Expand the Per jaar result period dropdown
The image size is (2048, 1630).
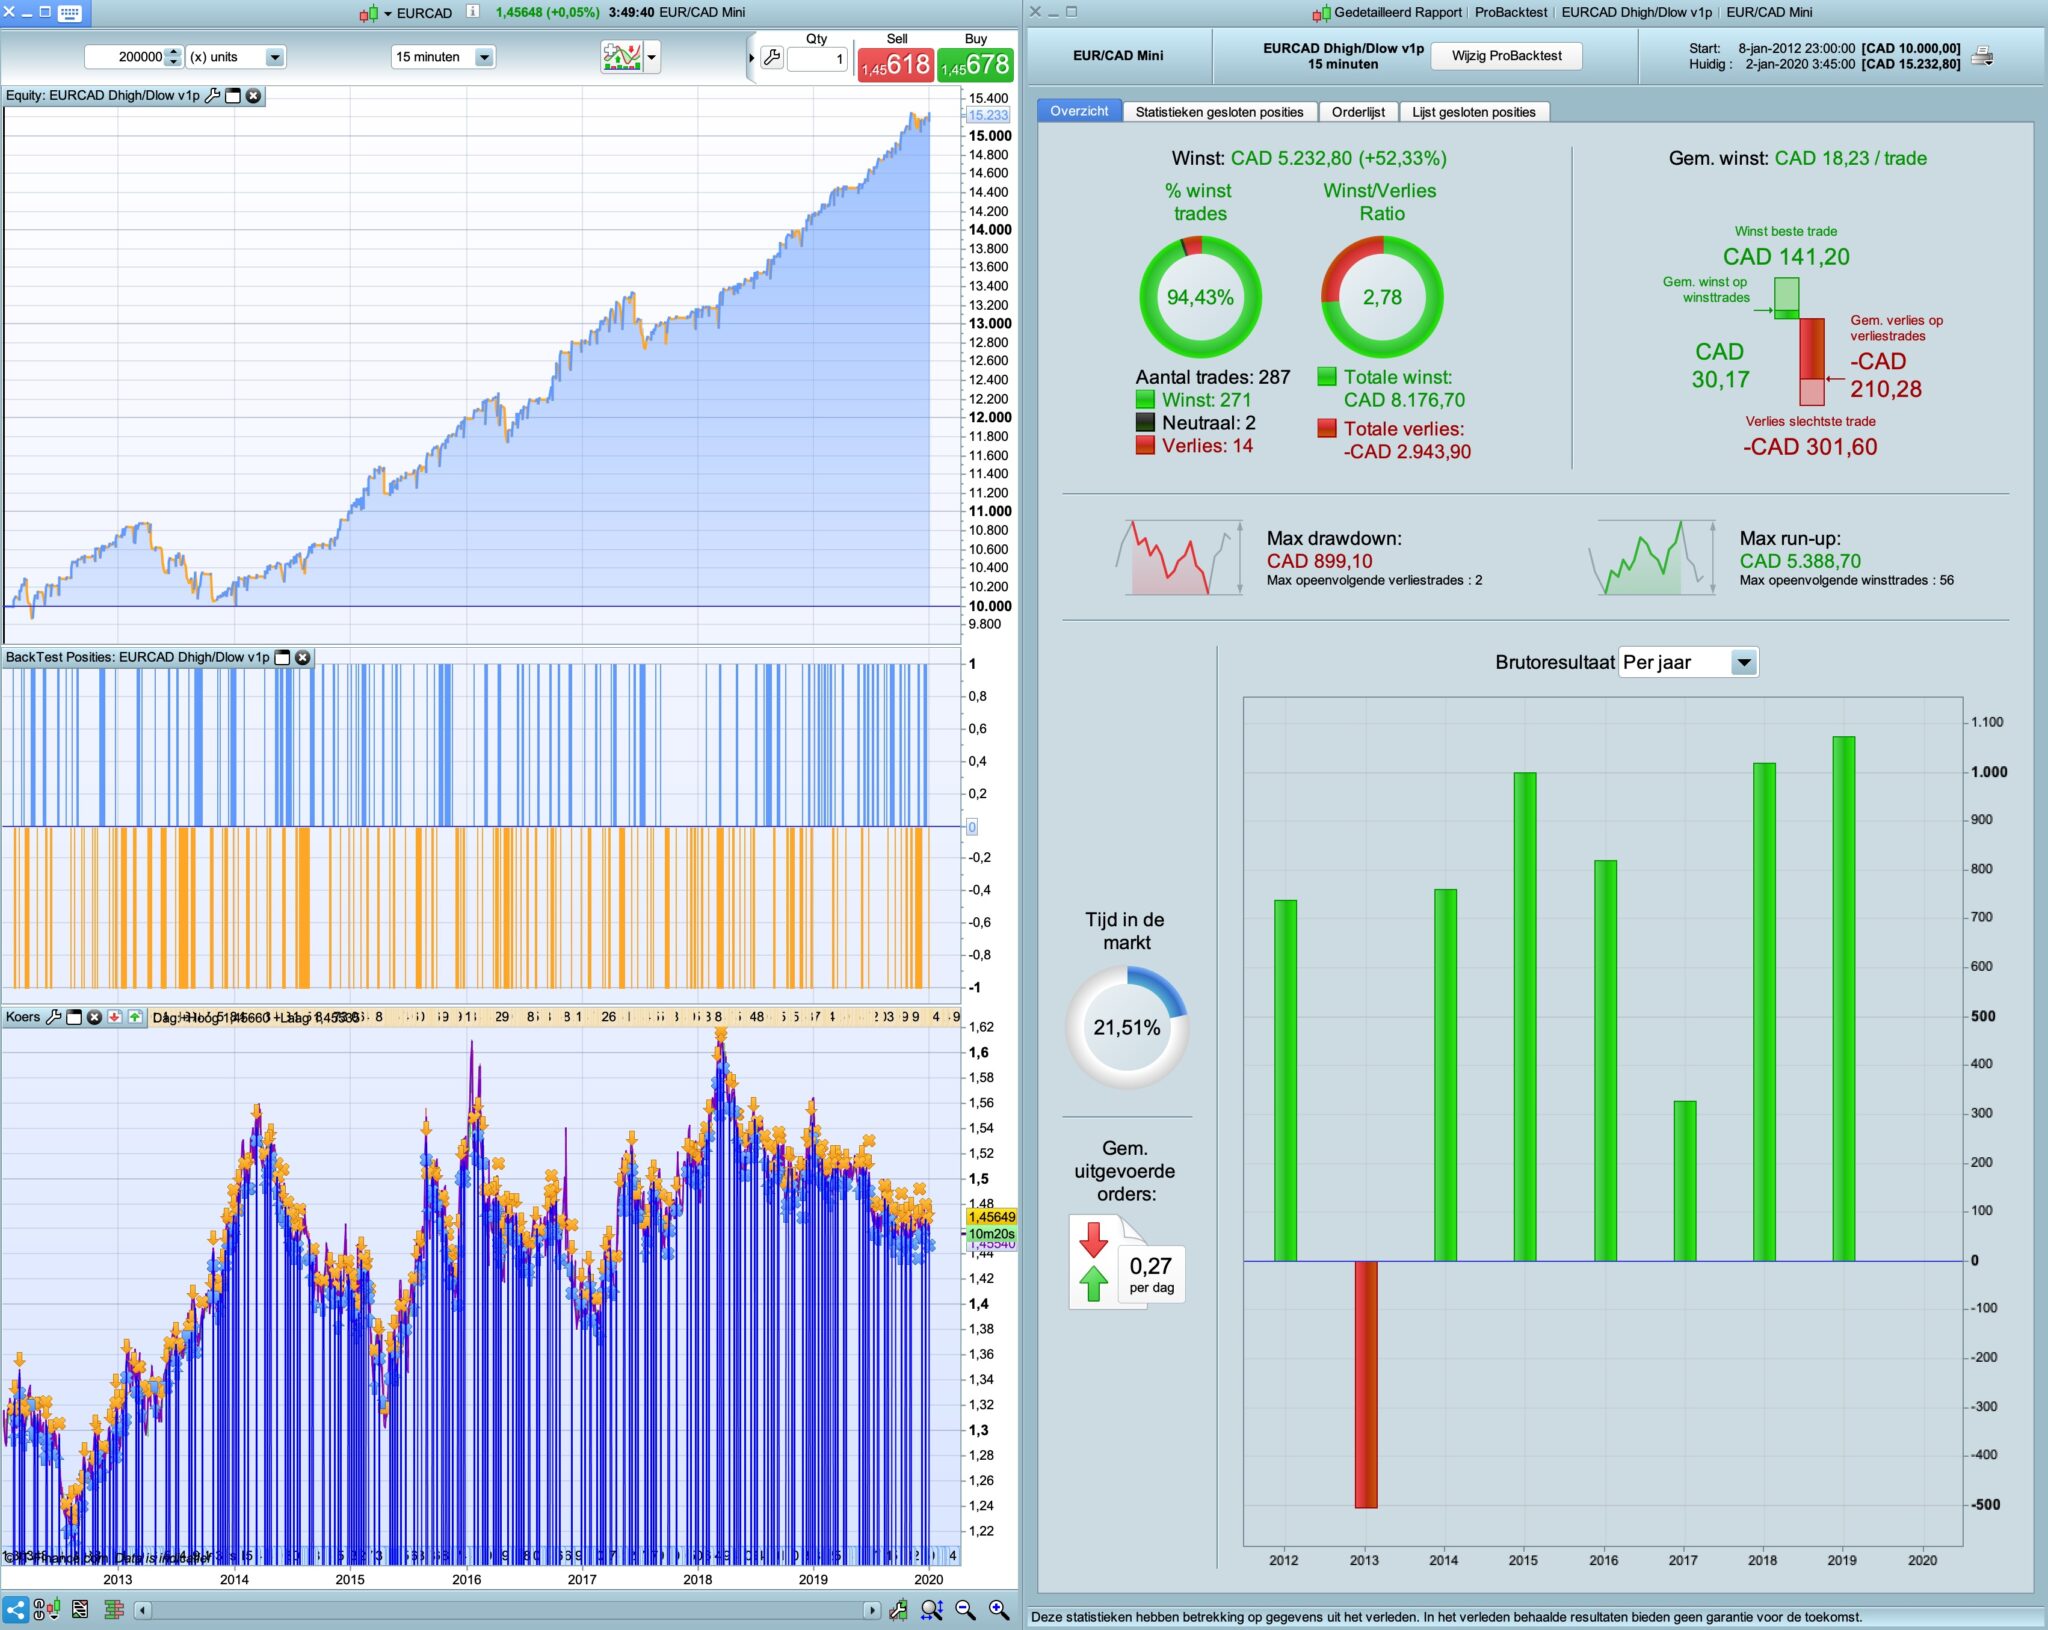(1743, 662)
